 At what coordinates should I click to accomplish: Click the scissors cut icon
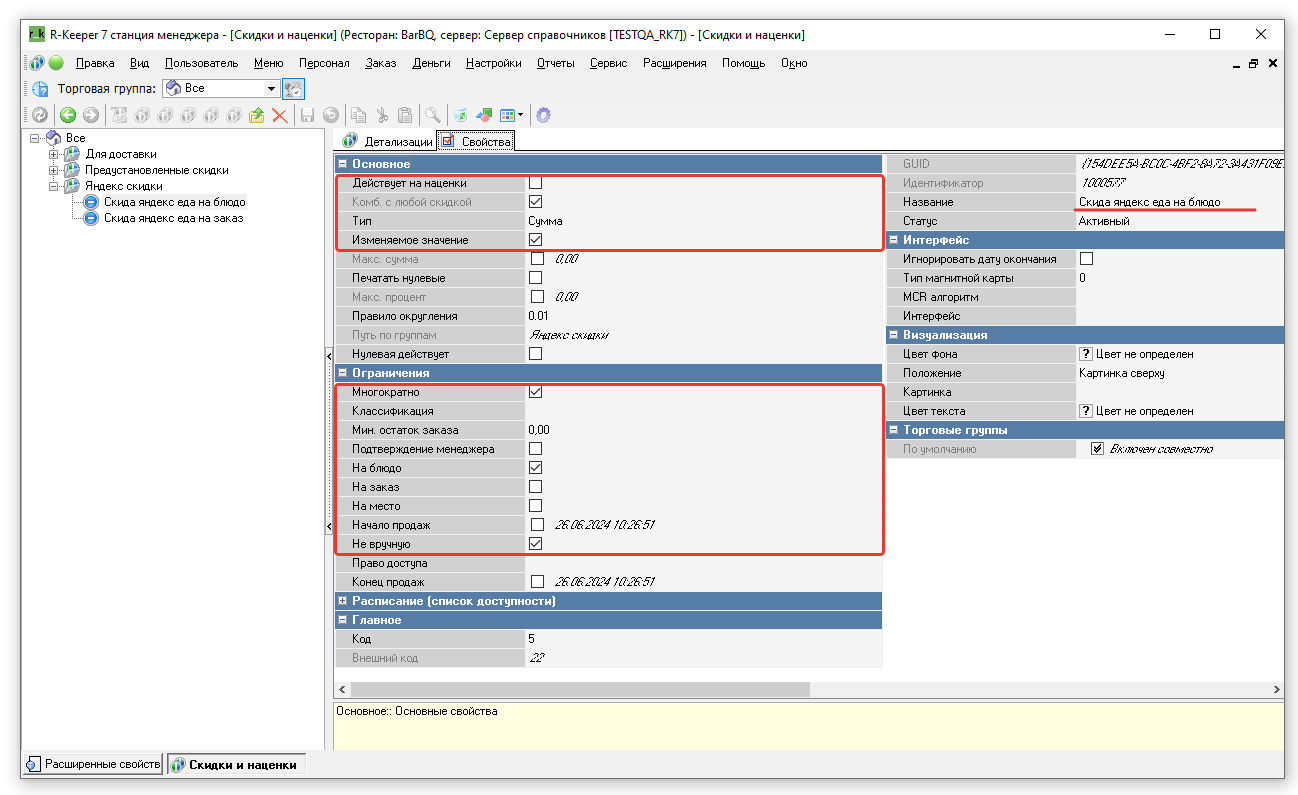381,115
